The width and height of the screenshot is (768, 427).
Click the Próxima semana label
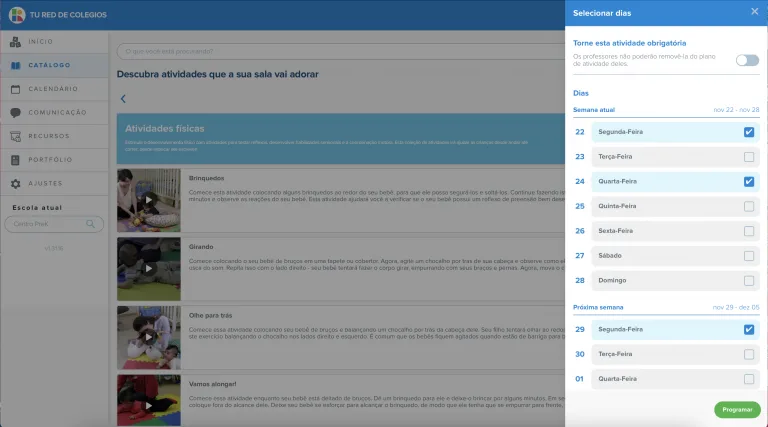[598, 308]
